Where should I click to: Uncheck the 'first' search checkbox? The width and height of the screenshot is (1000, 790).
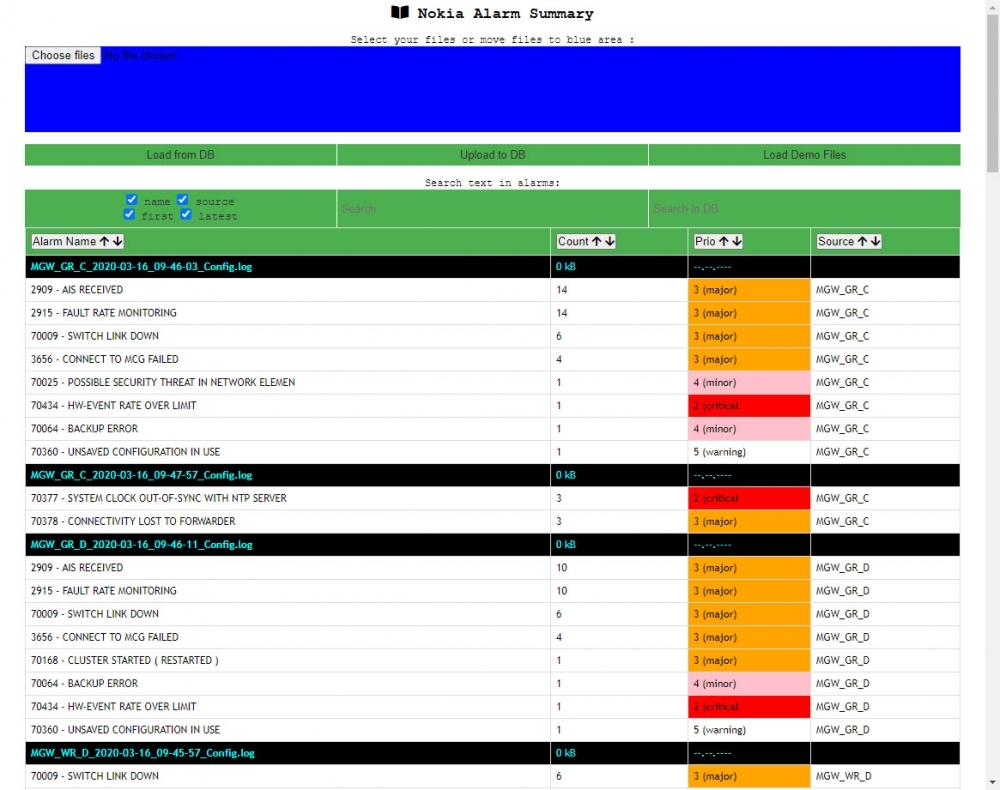[x=129, y=214]
